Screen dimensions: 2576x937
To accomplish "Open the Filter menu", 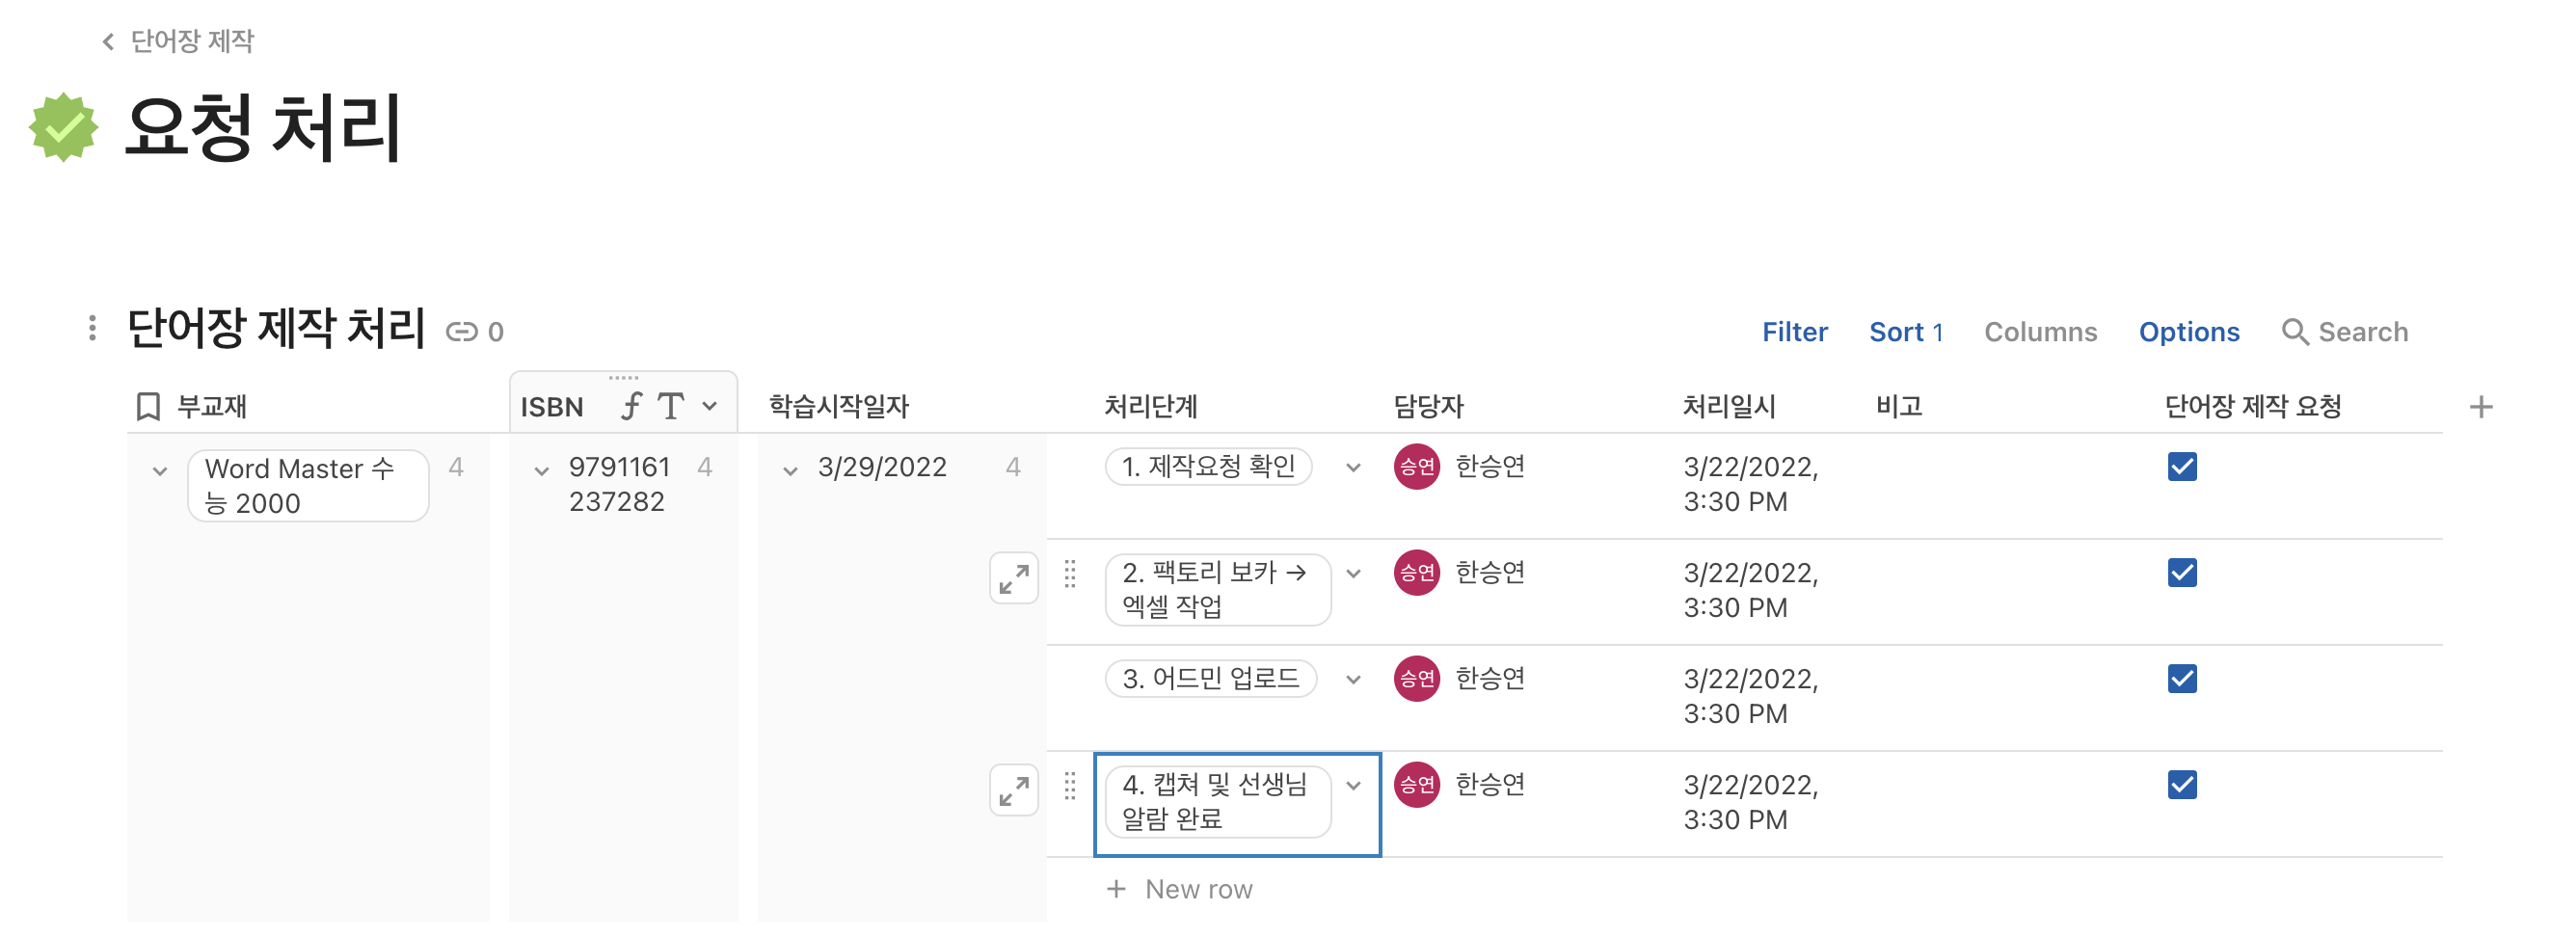I will point(1795,331).
